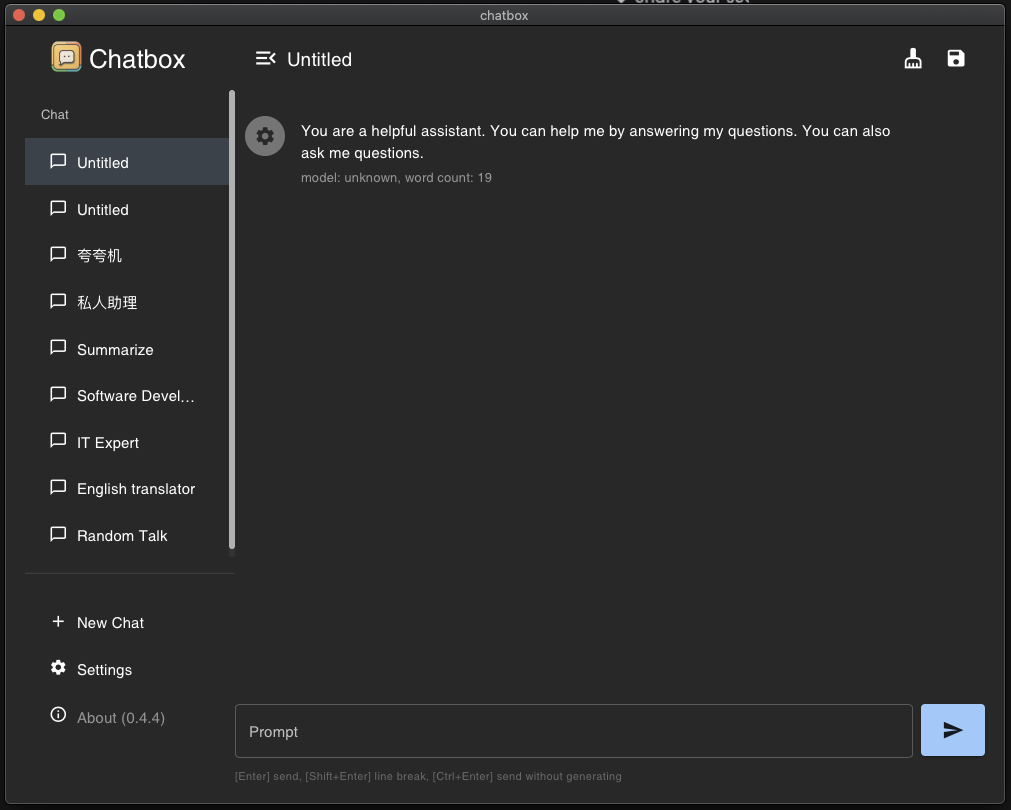Open the Summarize chat
1011x810 pixels.
tap(127, 349)
